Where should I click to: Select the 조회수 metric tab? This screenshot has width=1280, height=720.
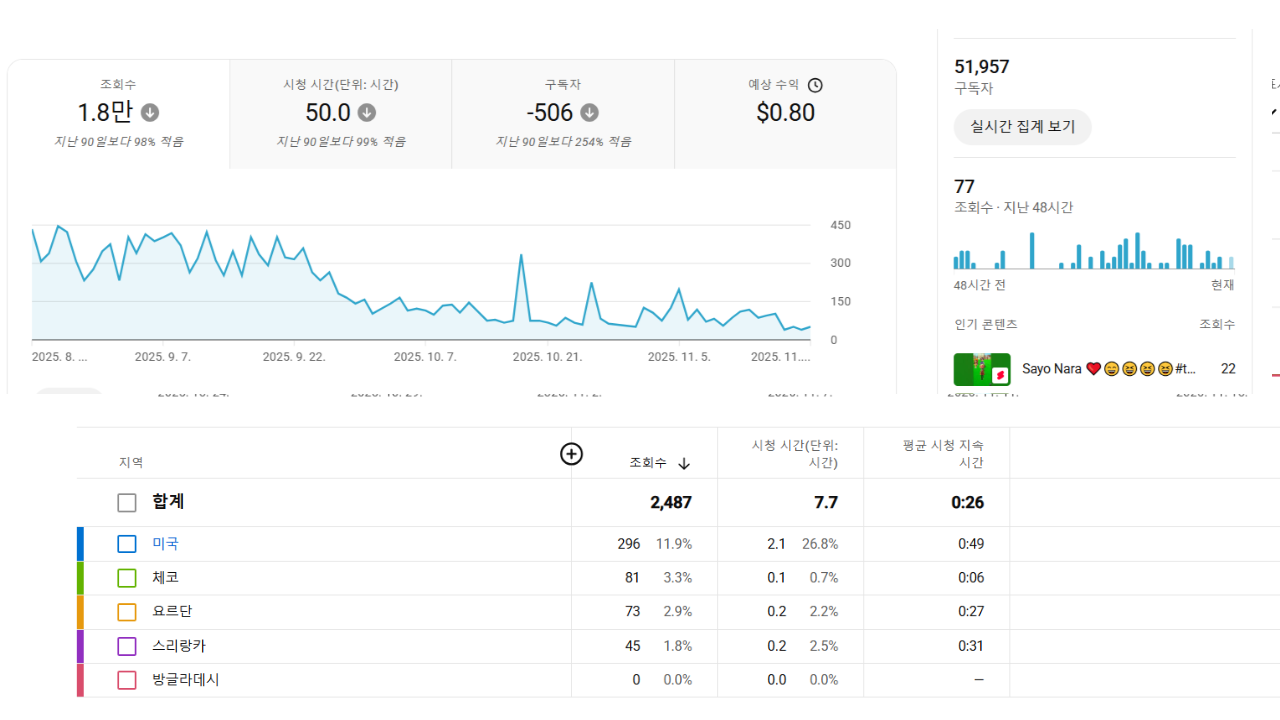coord(118,113)
